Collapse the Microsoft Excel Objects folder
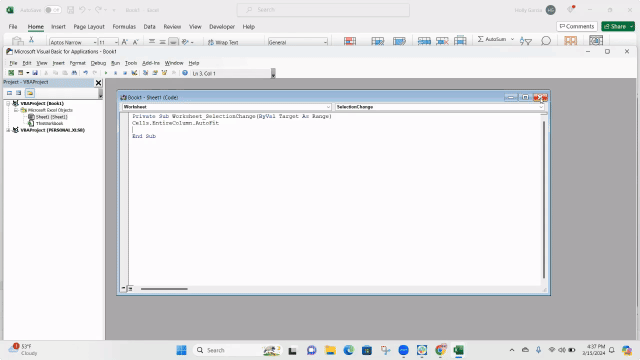The image size is (640, 360). click(x=16, y=110)
